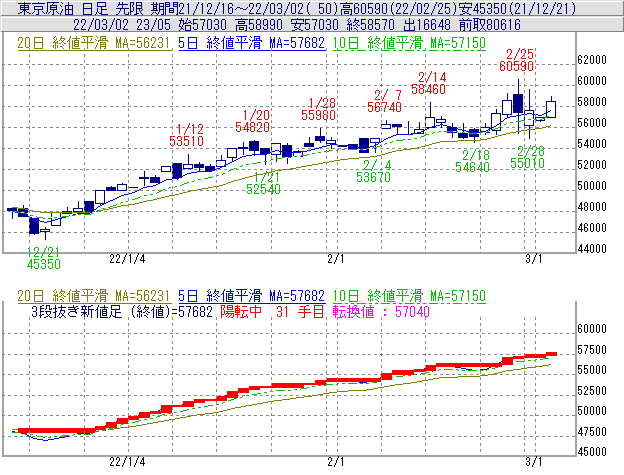The image size is (624, 475).
Task: Select the 2/14 58460 high label
Action: point(429,83)
